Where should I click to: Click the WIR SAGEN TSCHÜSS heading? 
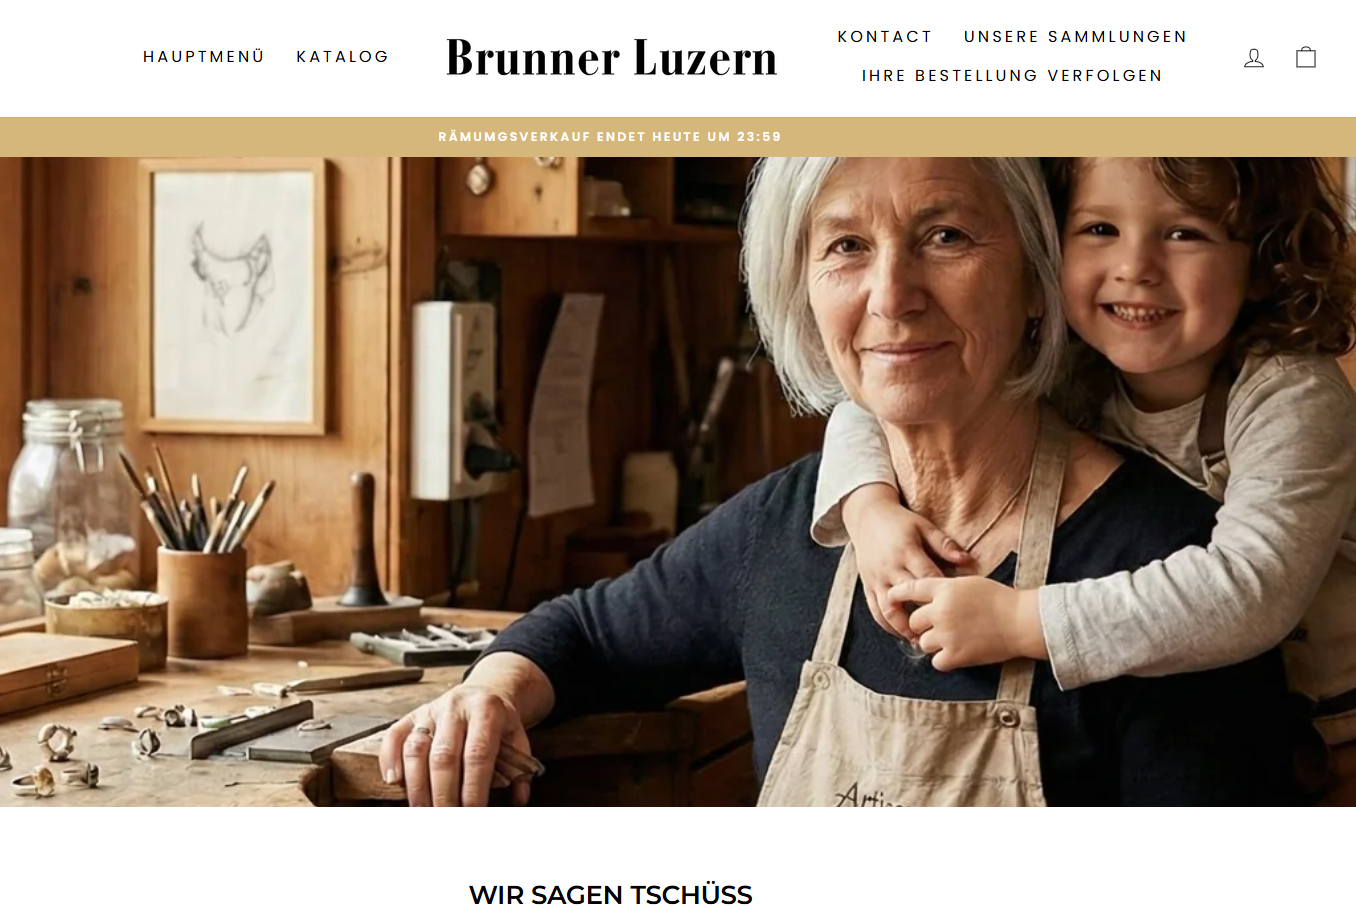coord(610,895)
